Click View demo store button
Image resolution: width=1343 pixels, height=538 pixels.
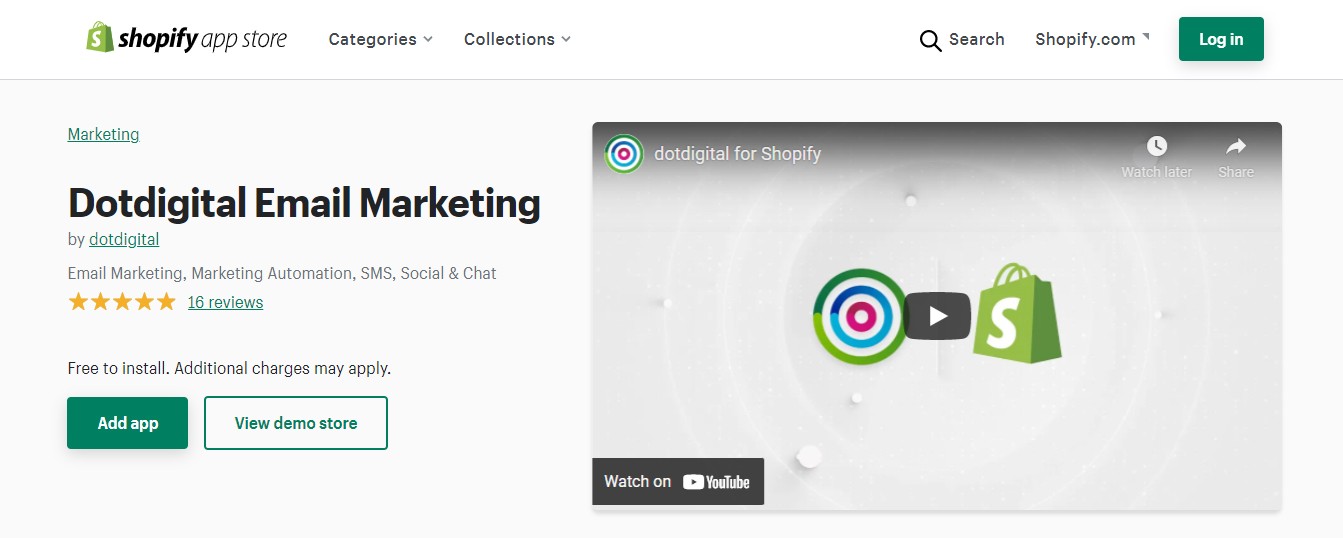click(296, 423)
